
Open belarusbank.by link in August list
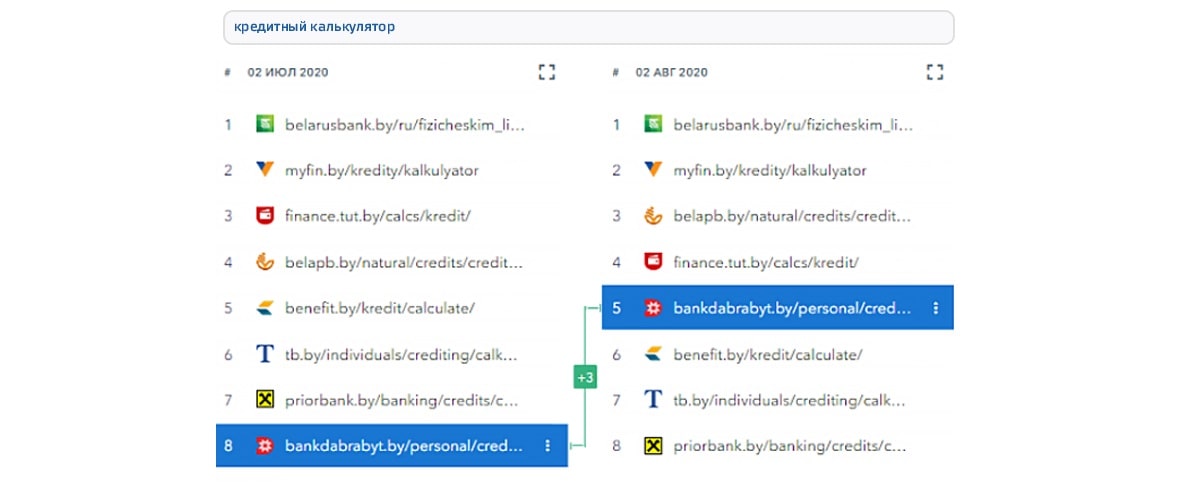pyautogui.click(x=792, y=125)
